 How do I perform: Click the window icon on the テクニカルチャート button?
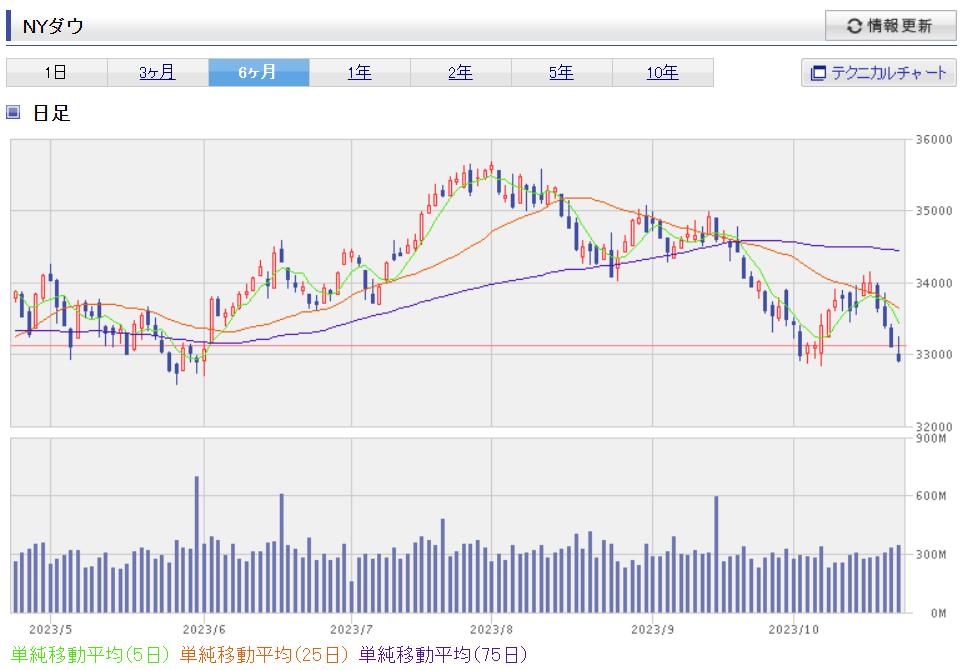(x=818, y=73)
